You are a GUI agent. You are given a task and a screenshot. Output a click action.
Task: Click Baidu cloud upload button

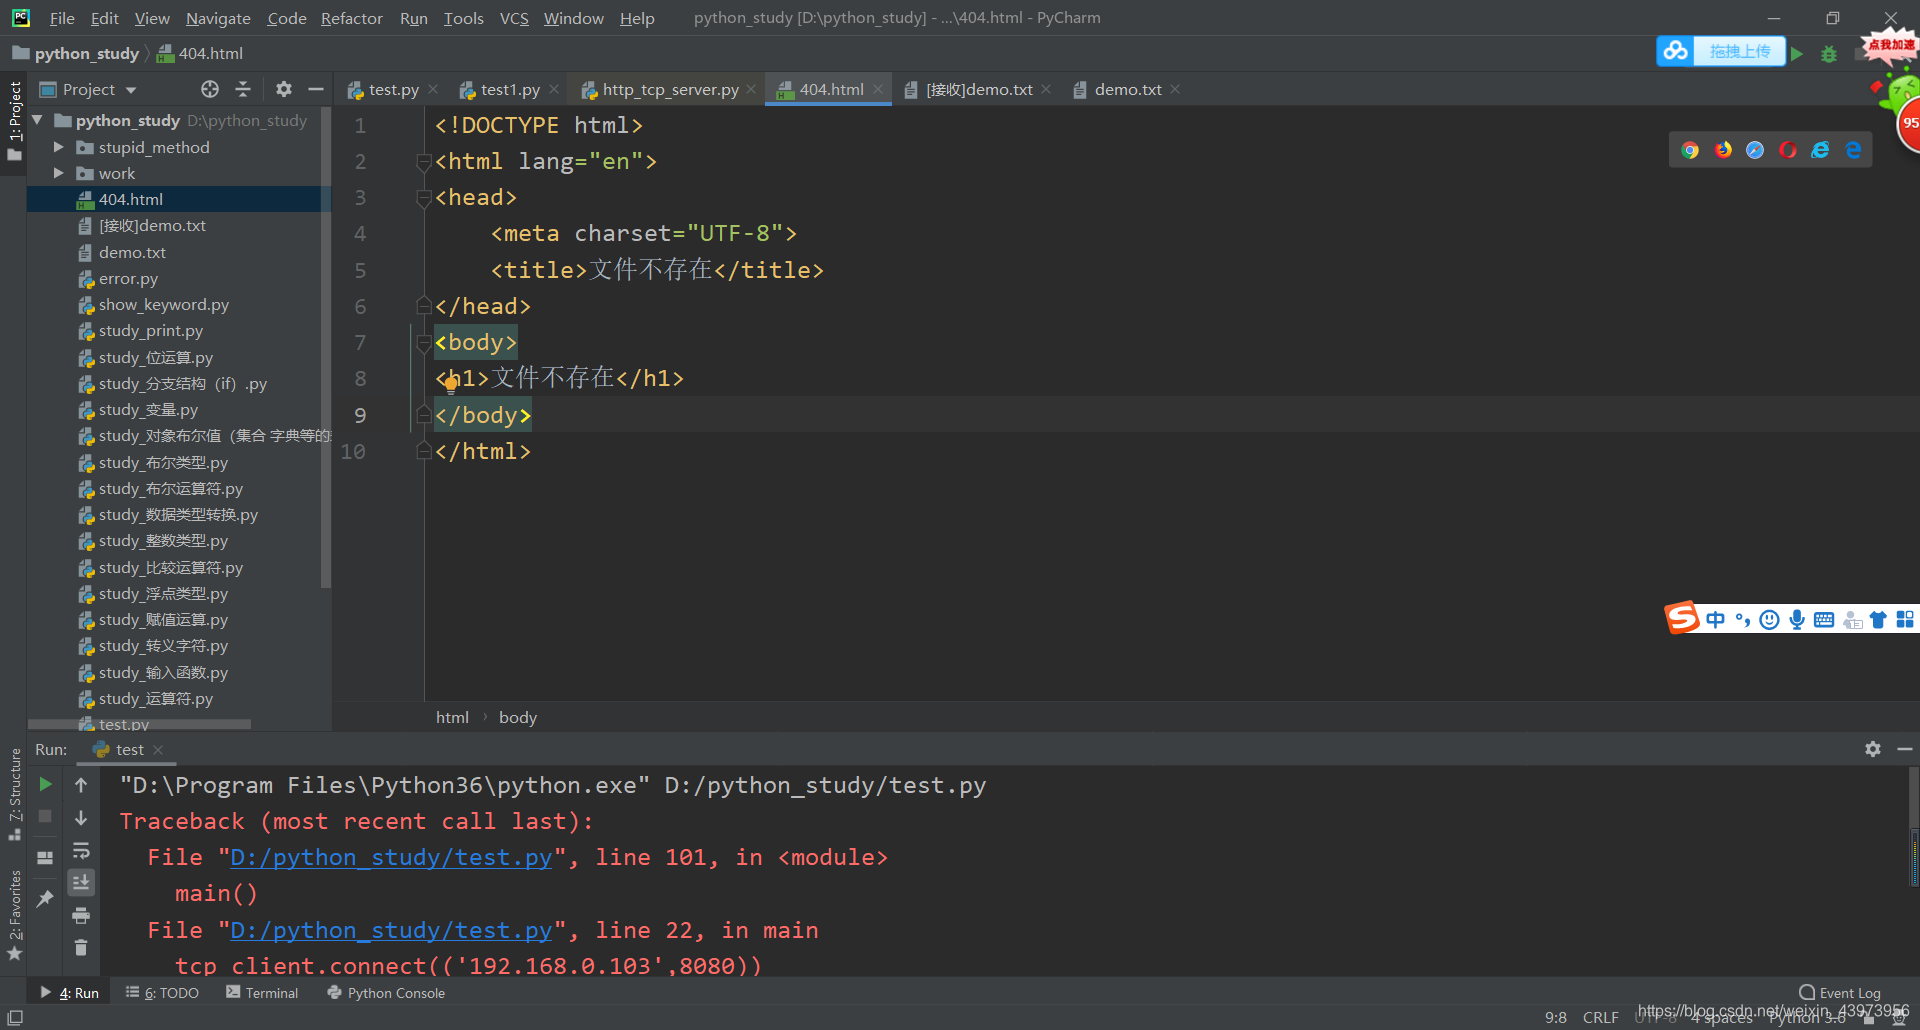[1721, 51]
